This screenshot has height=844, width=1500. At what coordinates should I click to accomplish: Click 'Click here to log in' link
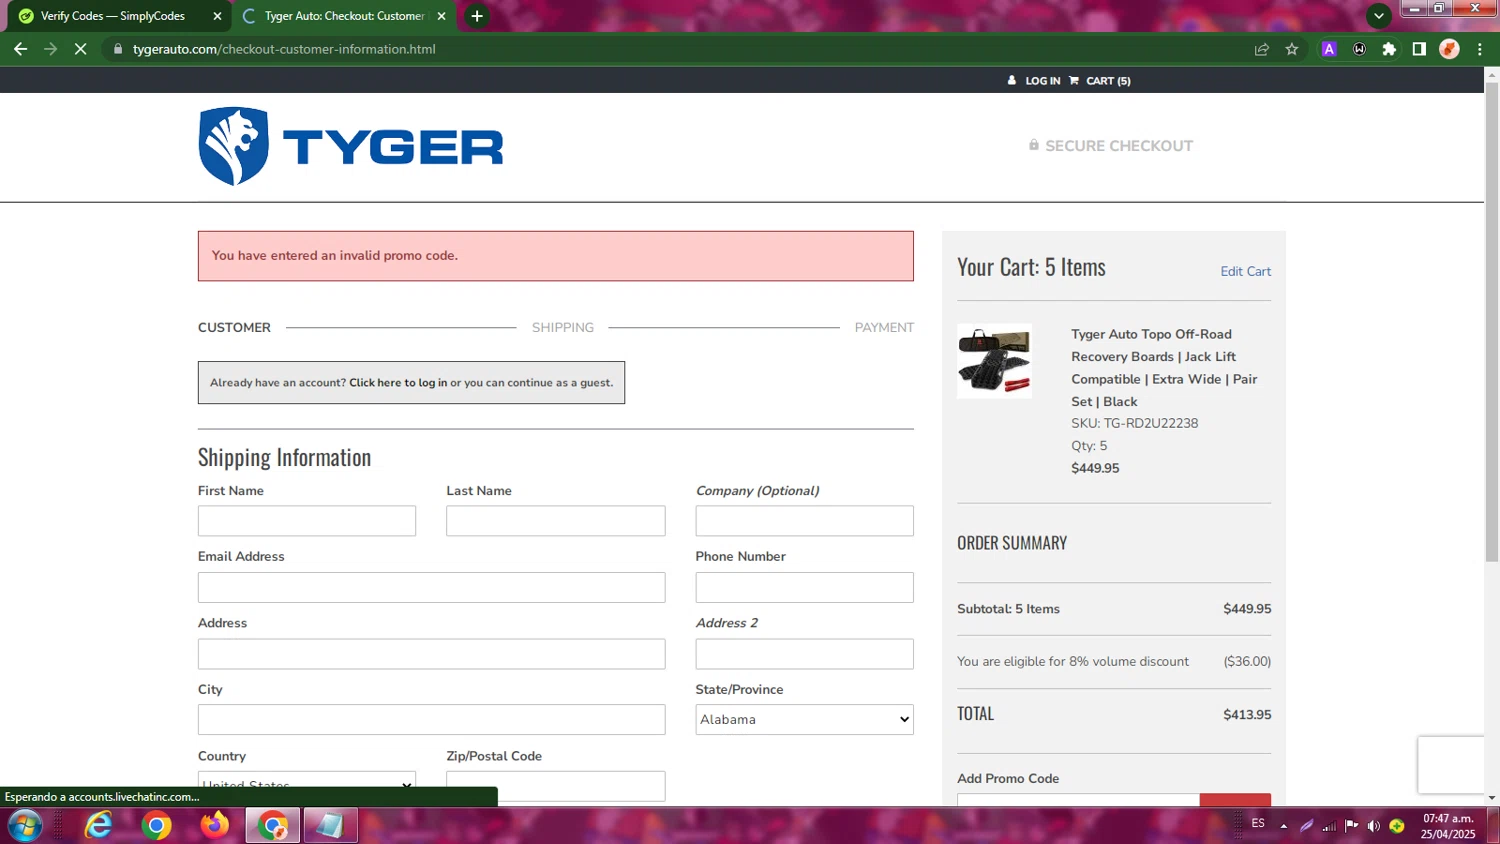click(x=398, y=383)
